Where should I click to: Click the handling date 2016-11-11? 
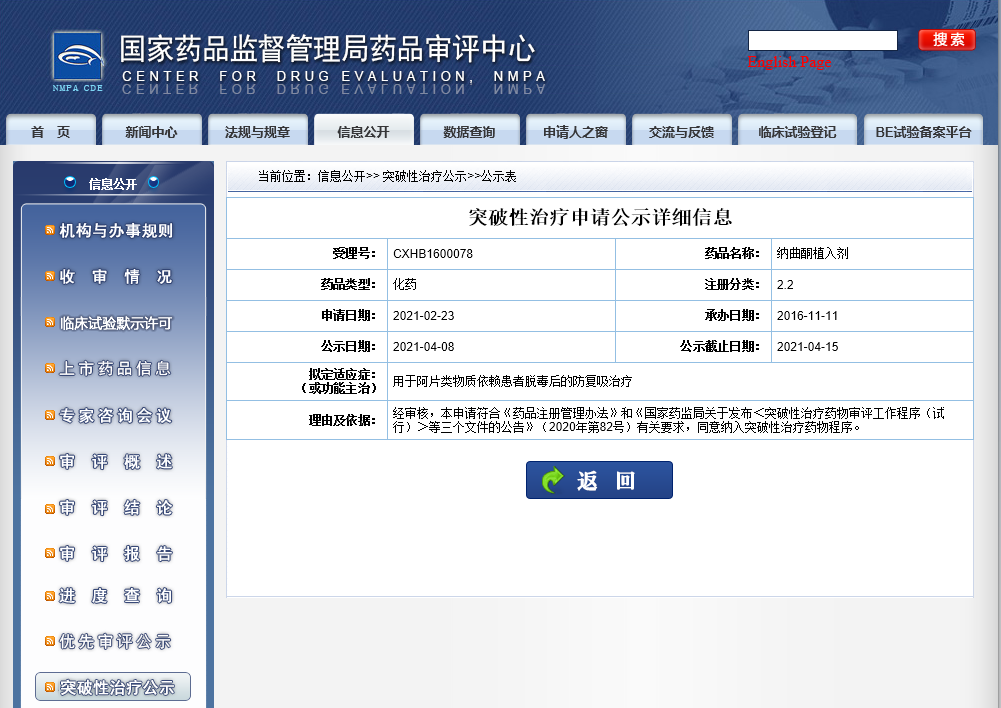click(807, 315)
